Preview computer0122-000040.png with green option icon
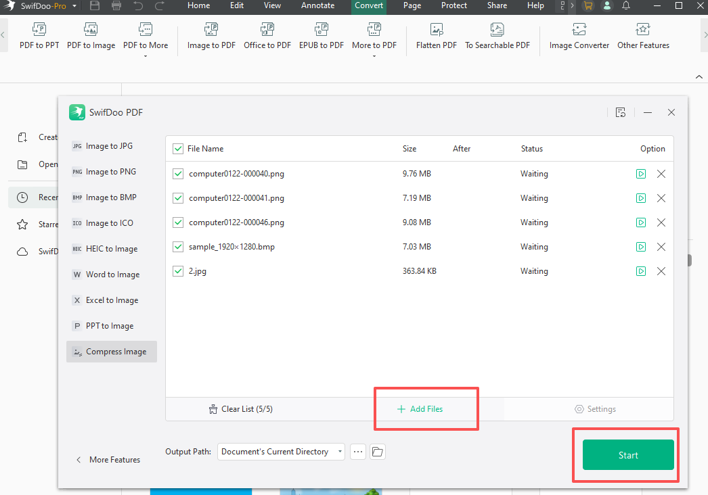The image size is (708, 495). click(x=641, y=174)
